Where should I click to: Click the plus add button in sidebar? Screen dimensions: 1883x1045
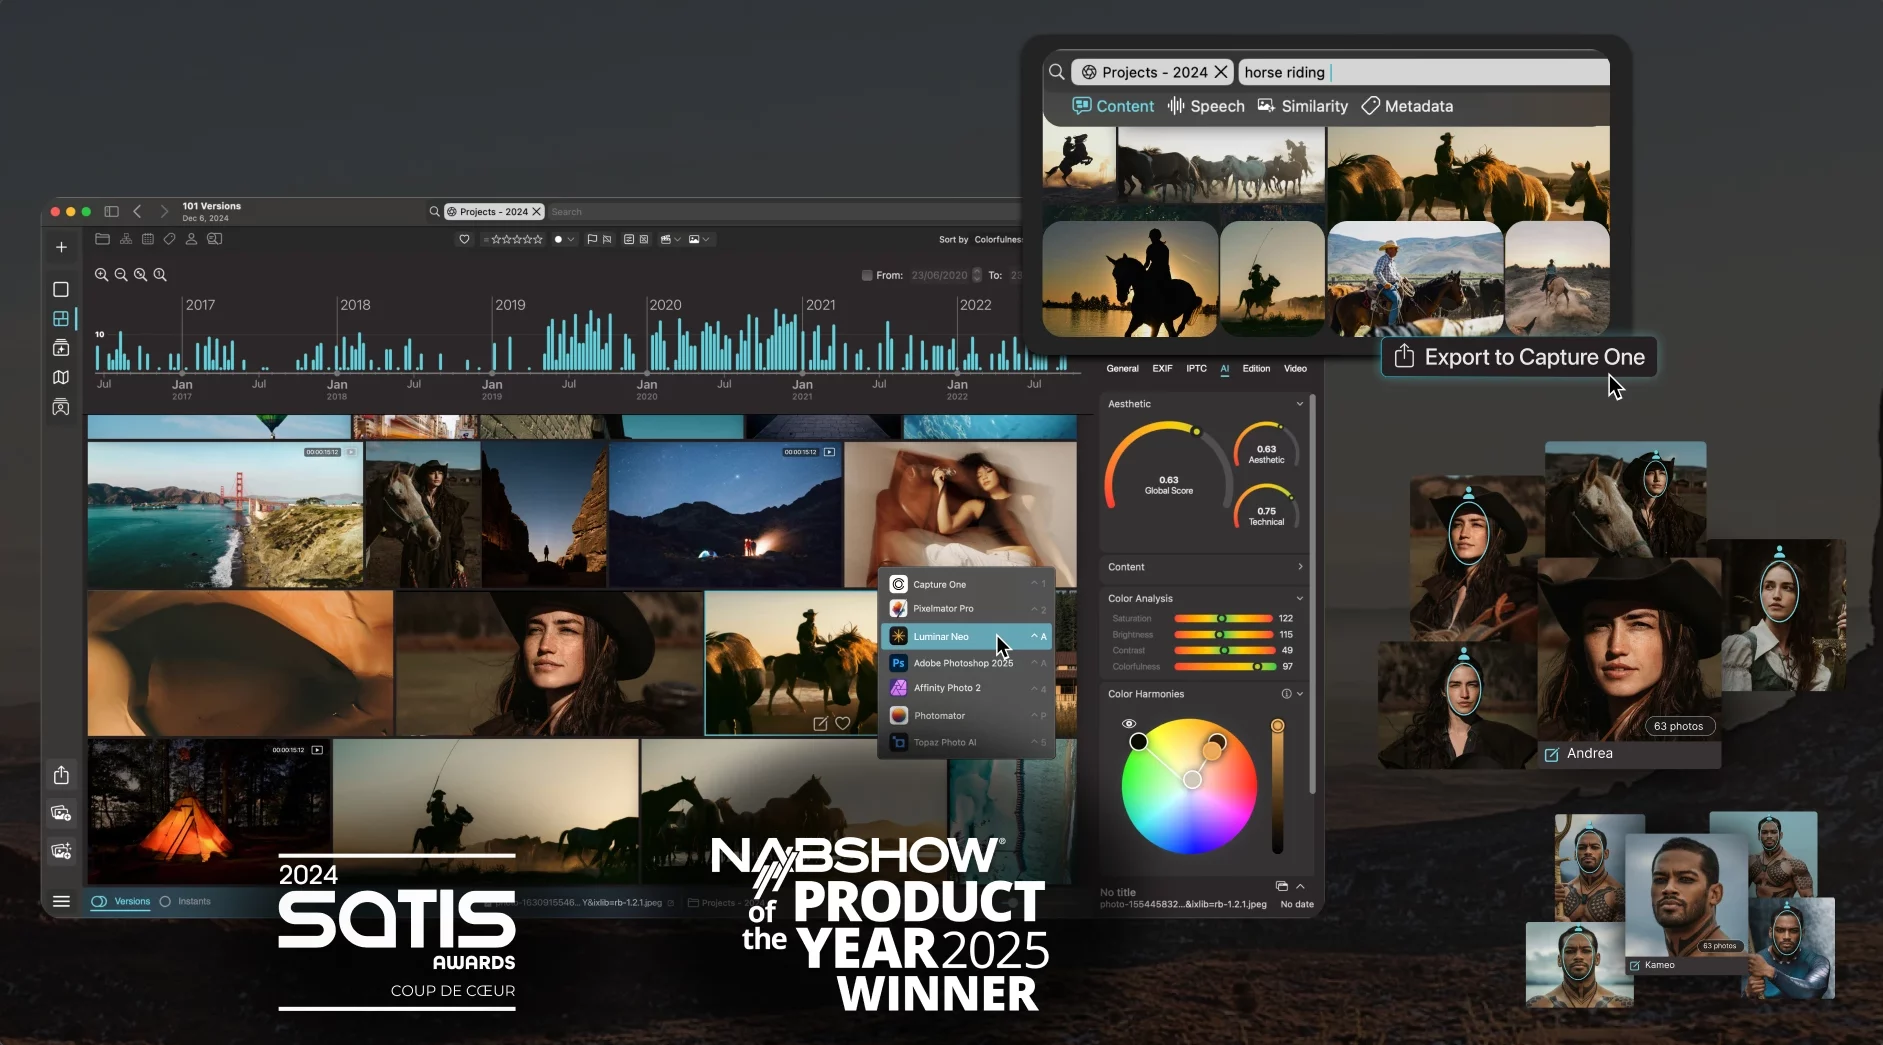[61, 247]
